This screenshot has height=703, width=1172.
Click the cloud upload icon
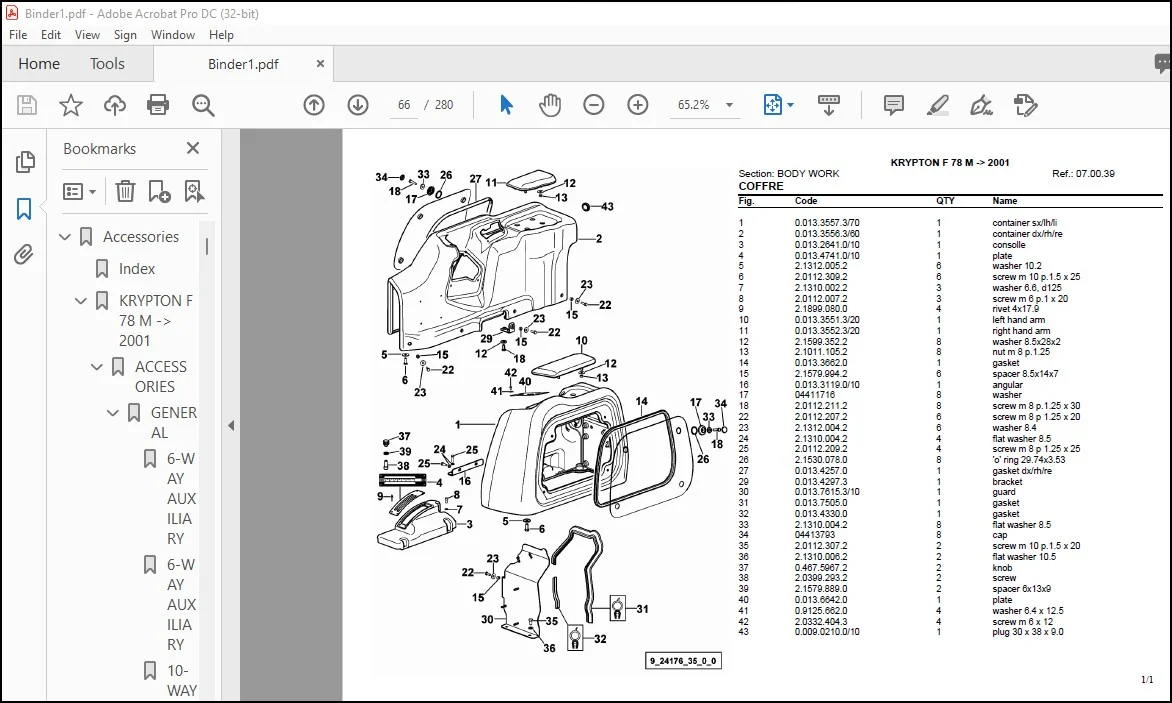(x=114, y=105)
